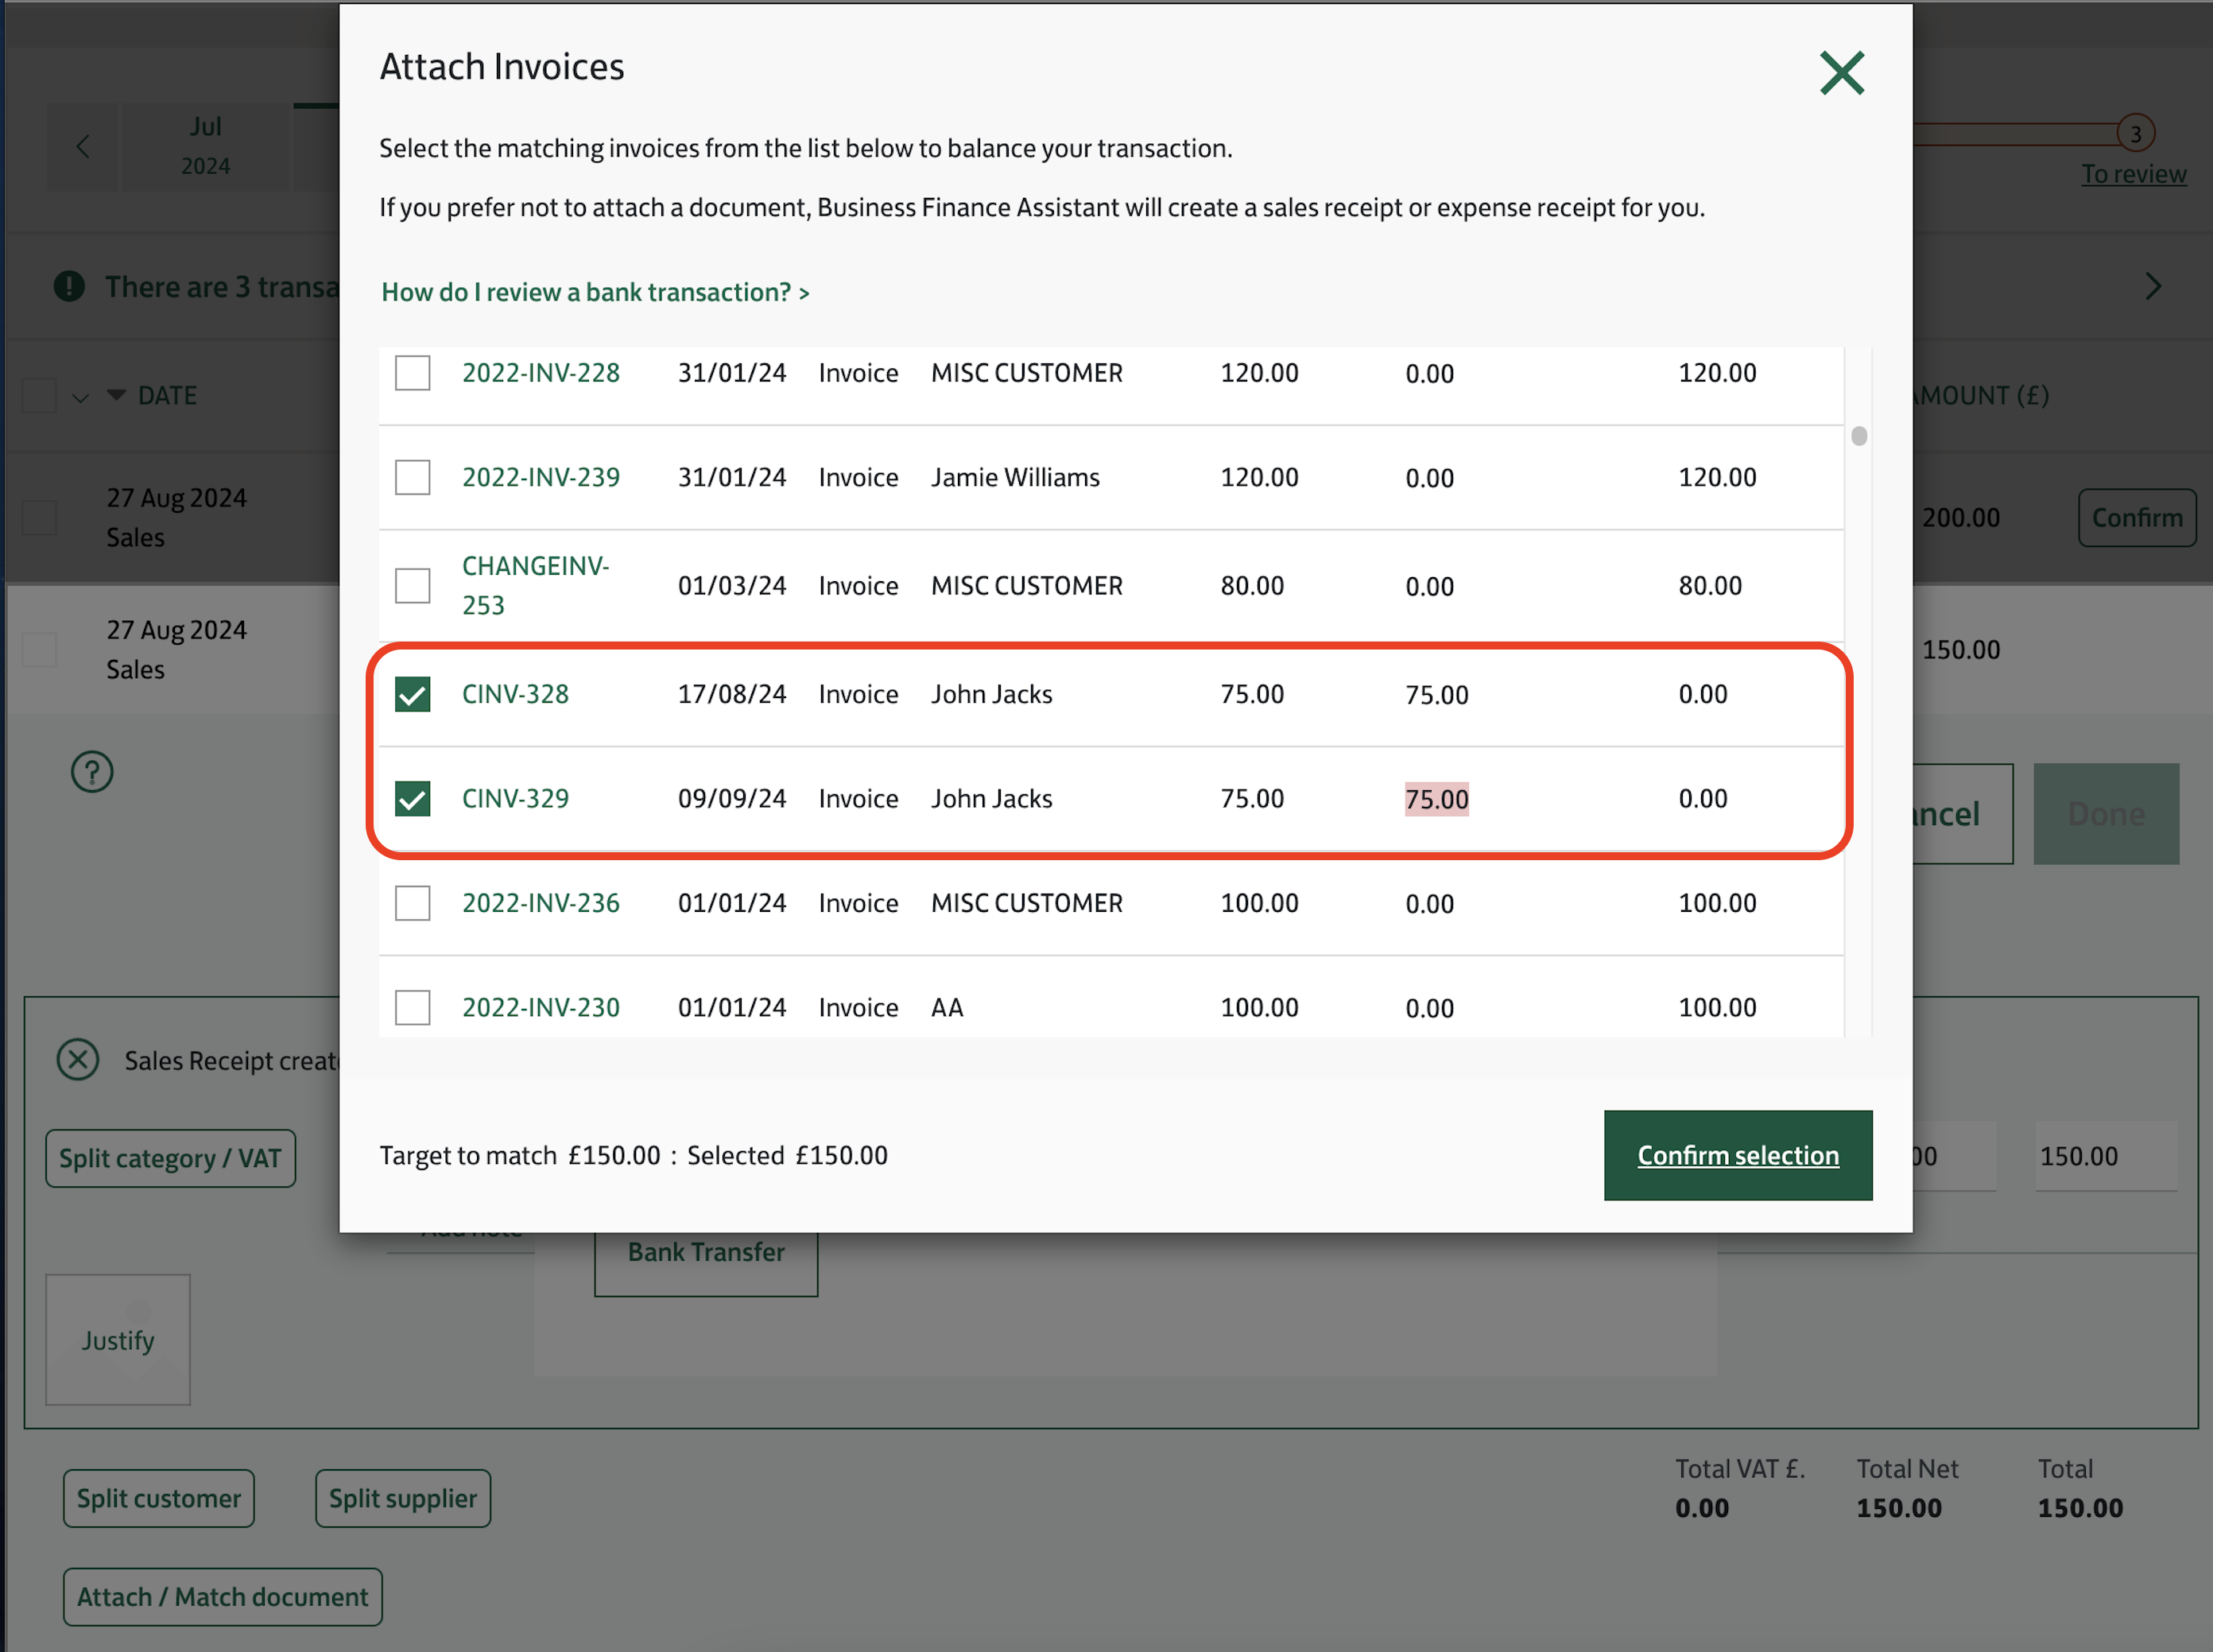Click the alert exclamation icon

click(69, 287)
